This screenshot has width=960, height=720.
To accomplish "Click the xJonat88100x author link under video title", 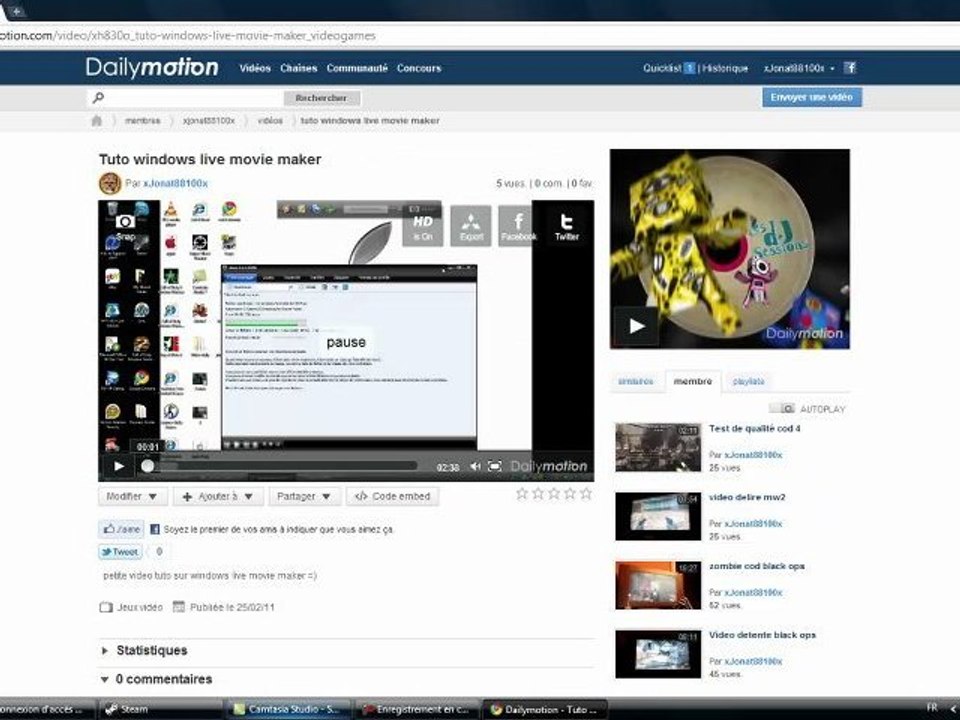I will pos(175,183).
